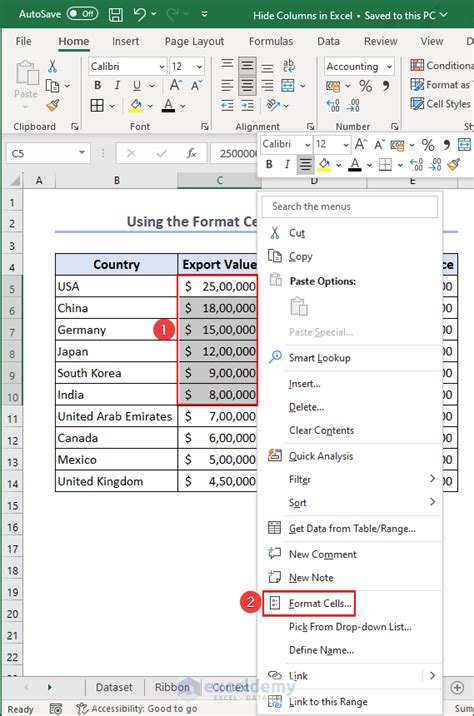Click the ribbon Font Color red A
Viewport: 474px width, 716px height.
pyautogui.click(x=169, y=105)
